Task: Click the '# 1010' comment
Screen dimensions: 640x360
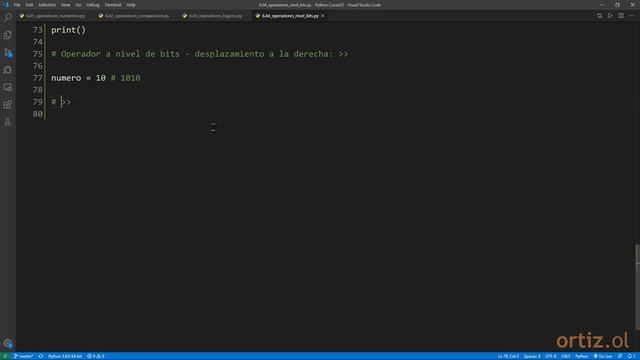Action: tap(126, 78)
